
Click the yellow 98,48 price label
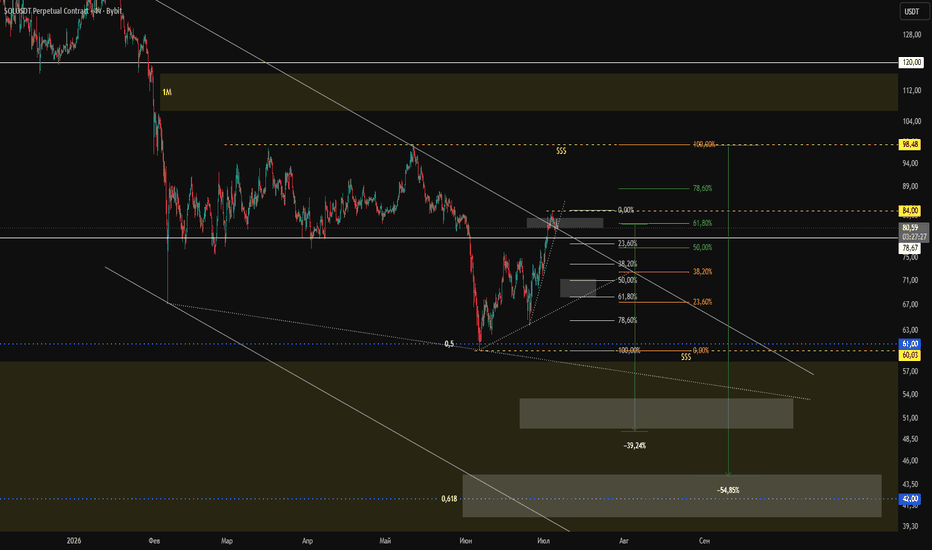click(x=910, y=144)
